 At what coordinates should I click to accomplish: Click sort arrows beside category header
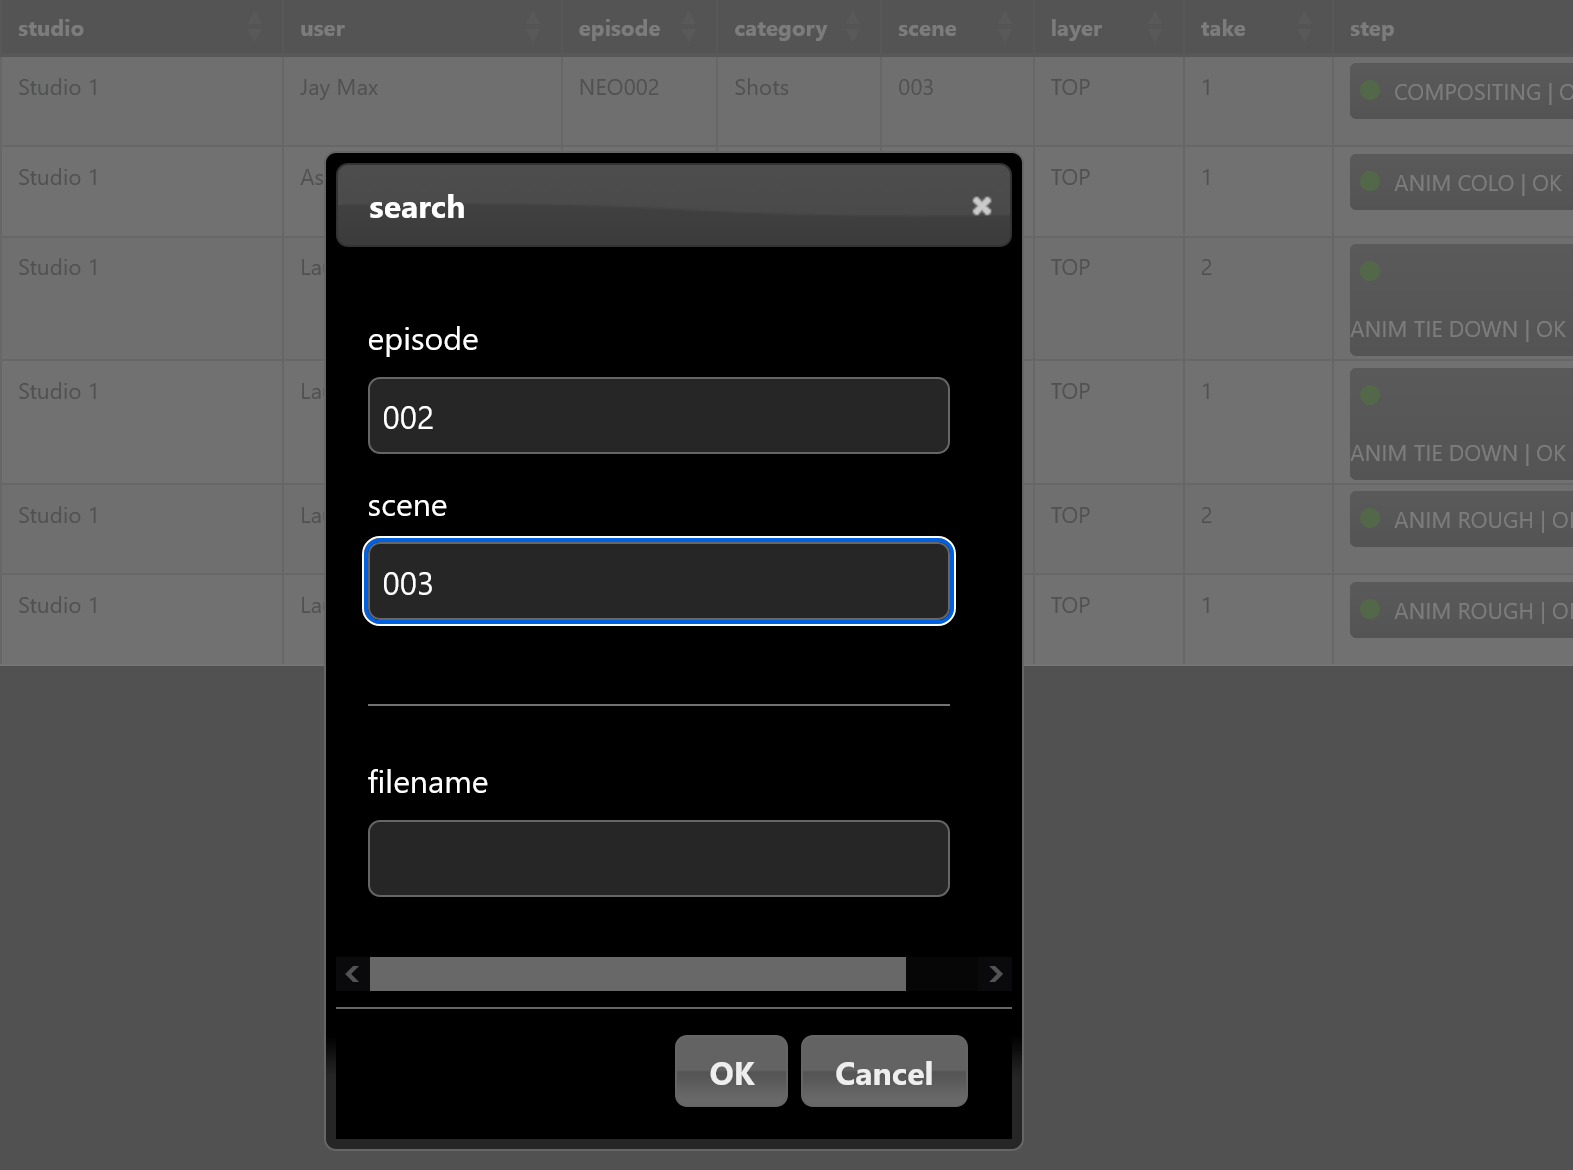pyautogui.click(x=853, y=28)
